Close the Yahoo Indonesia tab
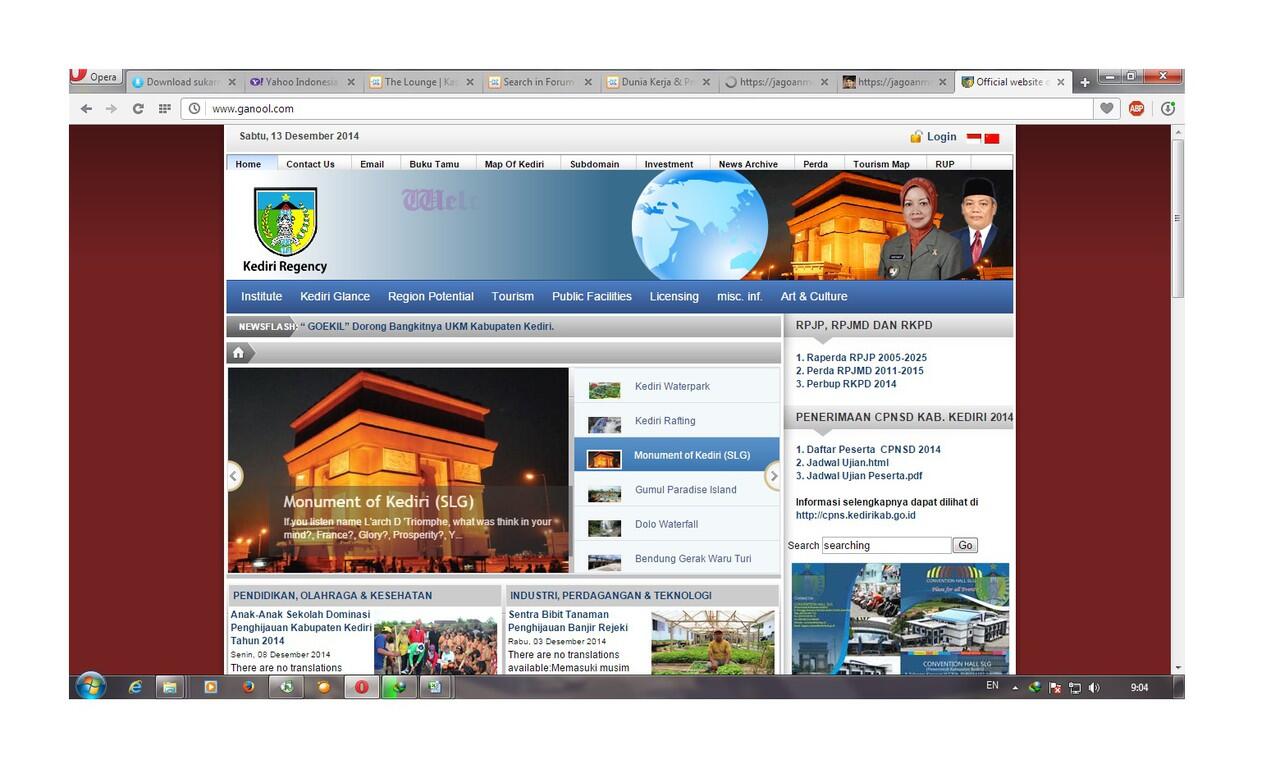 click(x=351, y=82)
